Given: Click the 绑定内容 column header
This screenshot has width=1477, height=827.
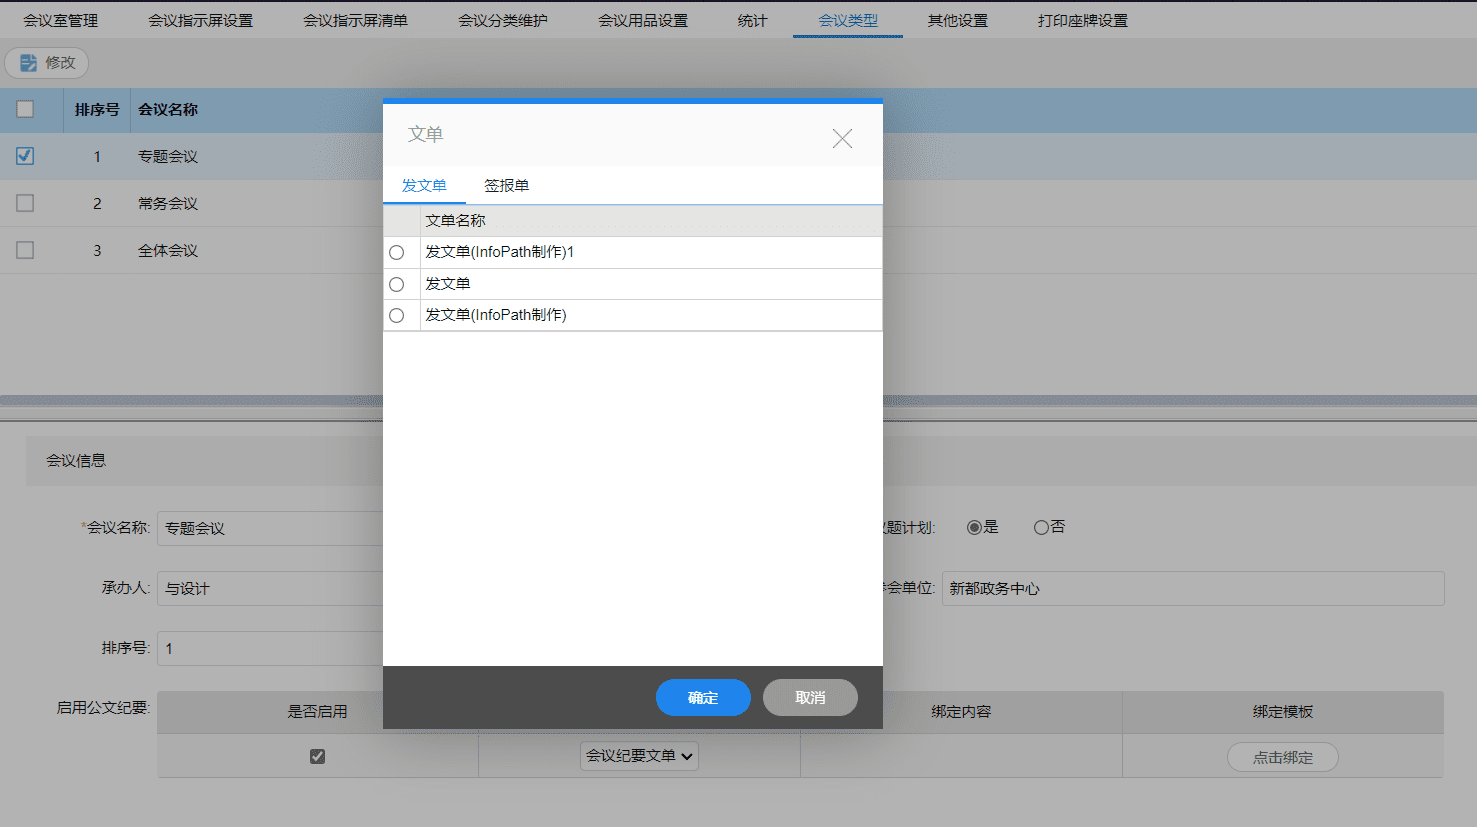Looking at the screenshot, I should coord(961,712).
